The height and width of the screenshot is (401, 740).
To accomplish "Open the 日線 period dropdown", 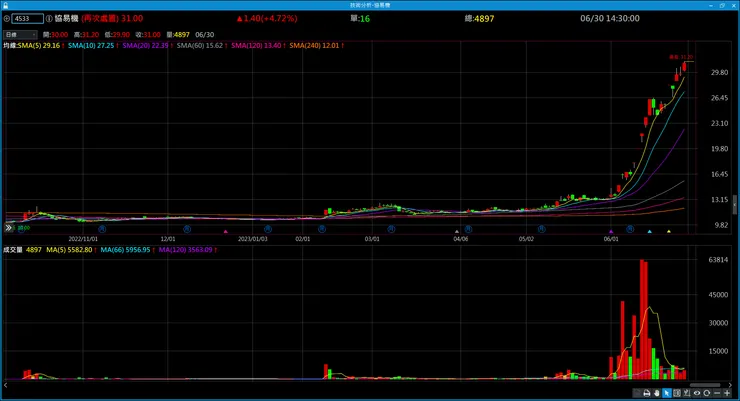I will click(x=20, y=34).
